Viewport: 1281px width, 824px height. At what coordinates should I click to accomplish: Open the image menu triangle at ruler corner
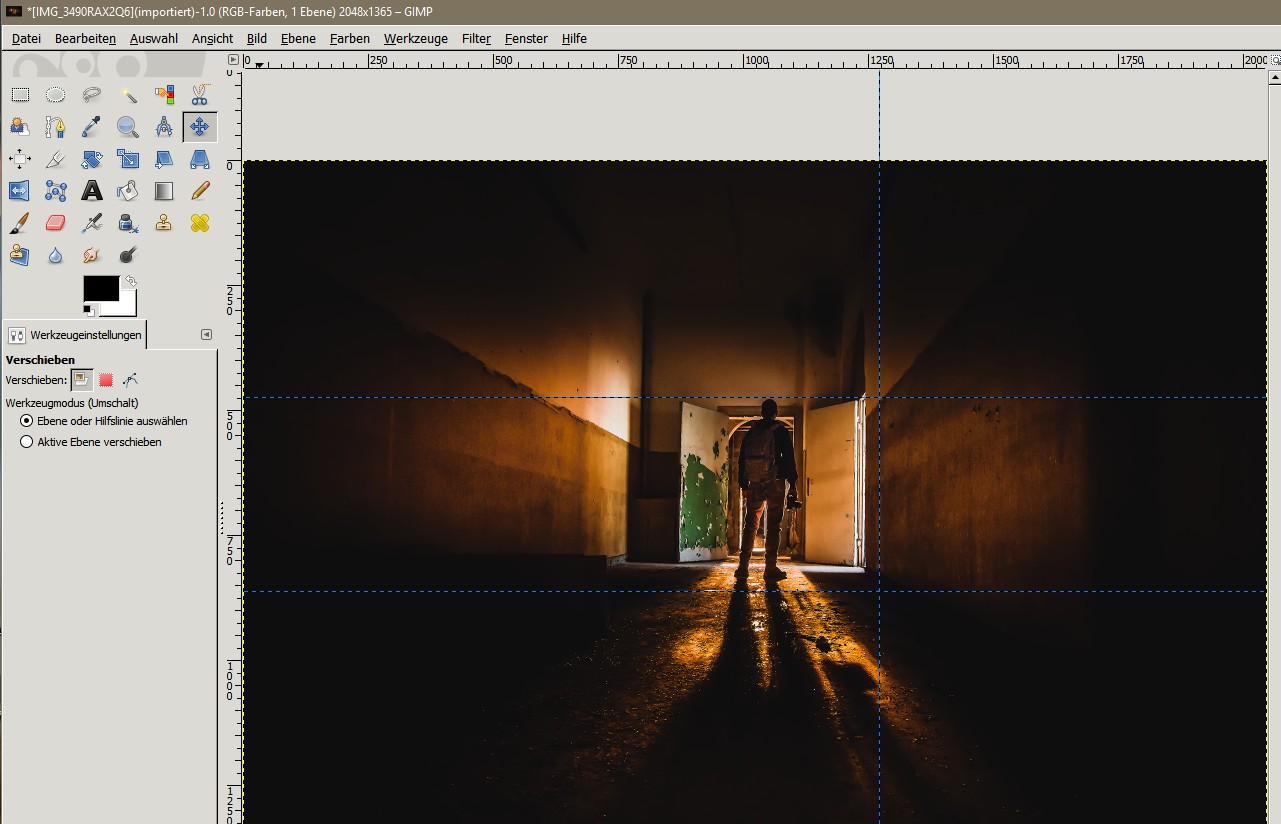coord(232,60)
